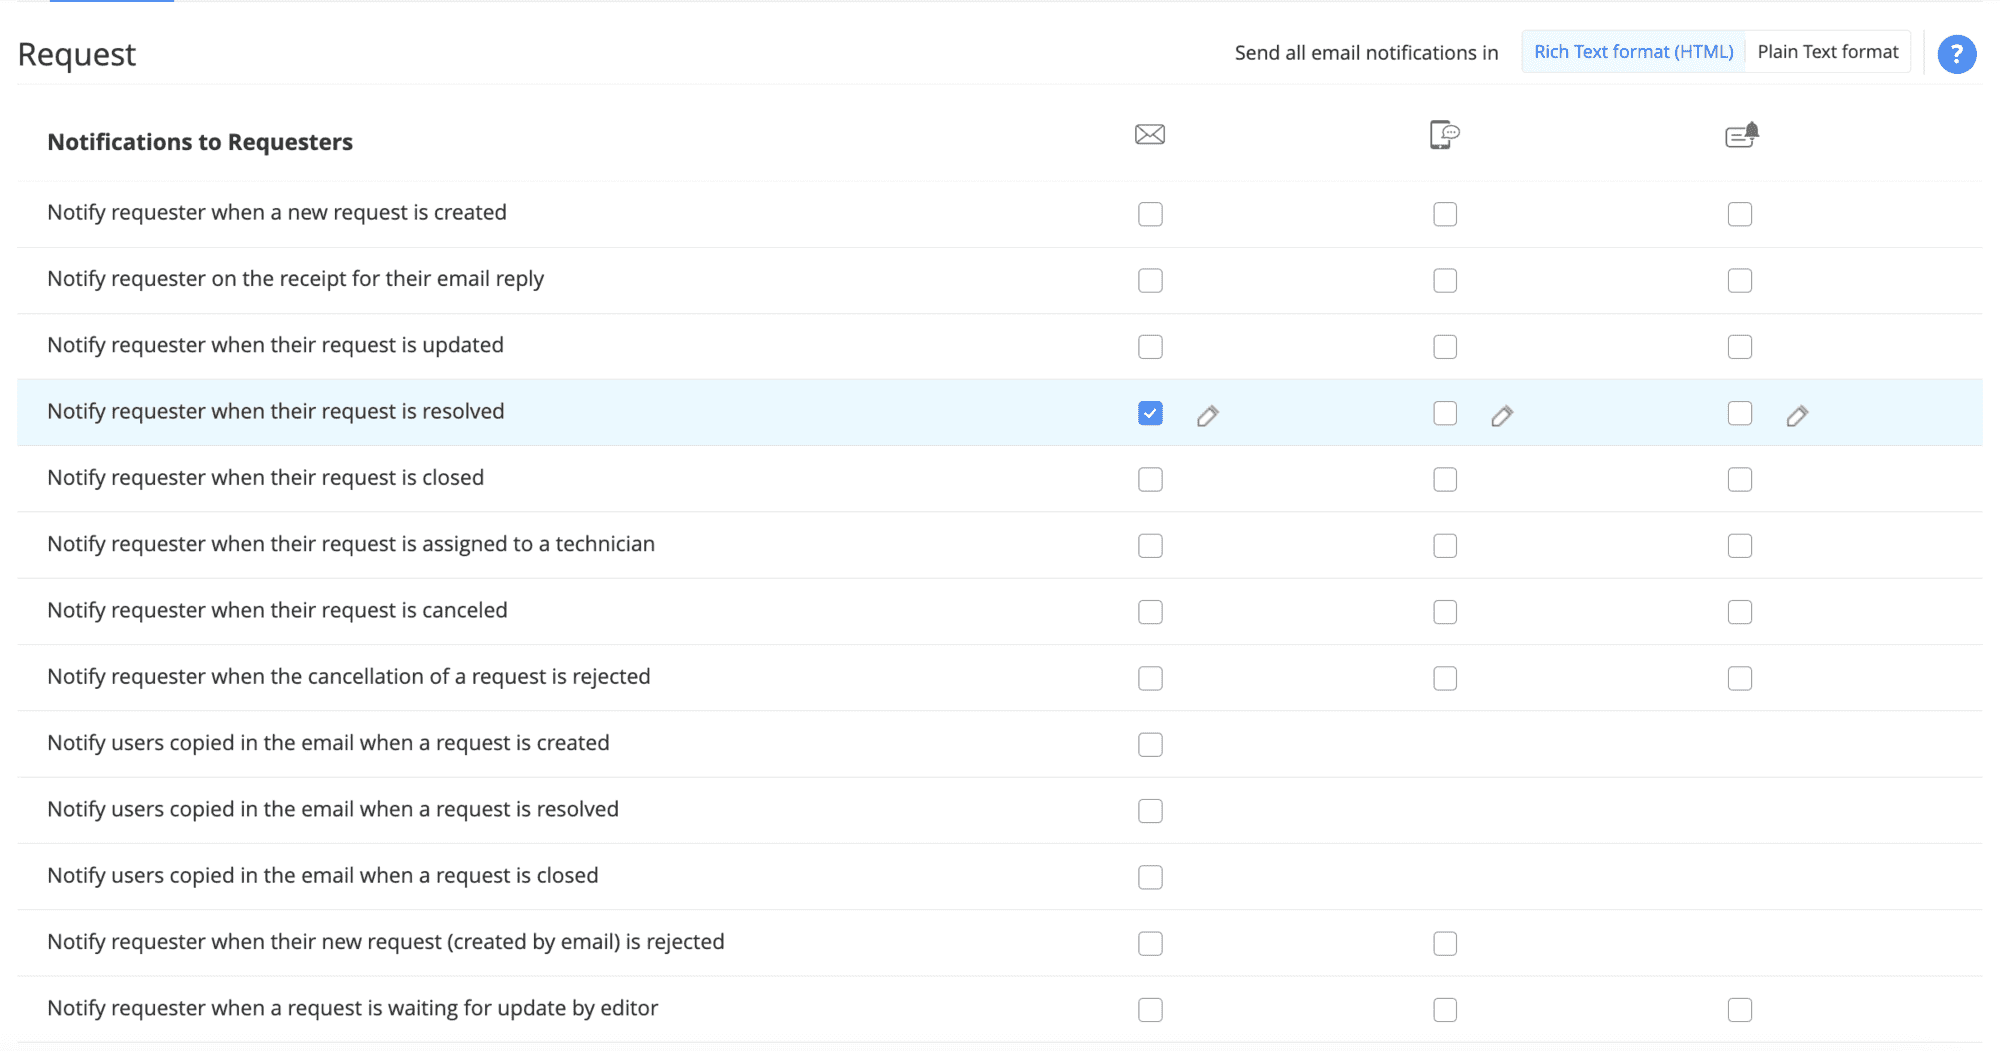Click the push notification bell column icon

(x=1741, y=134)
